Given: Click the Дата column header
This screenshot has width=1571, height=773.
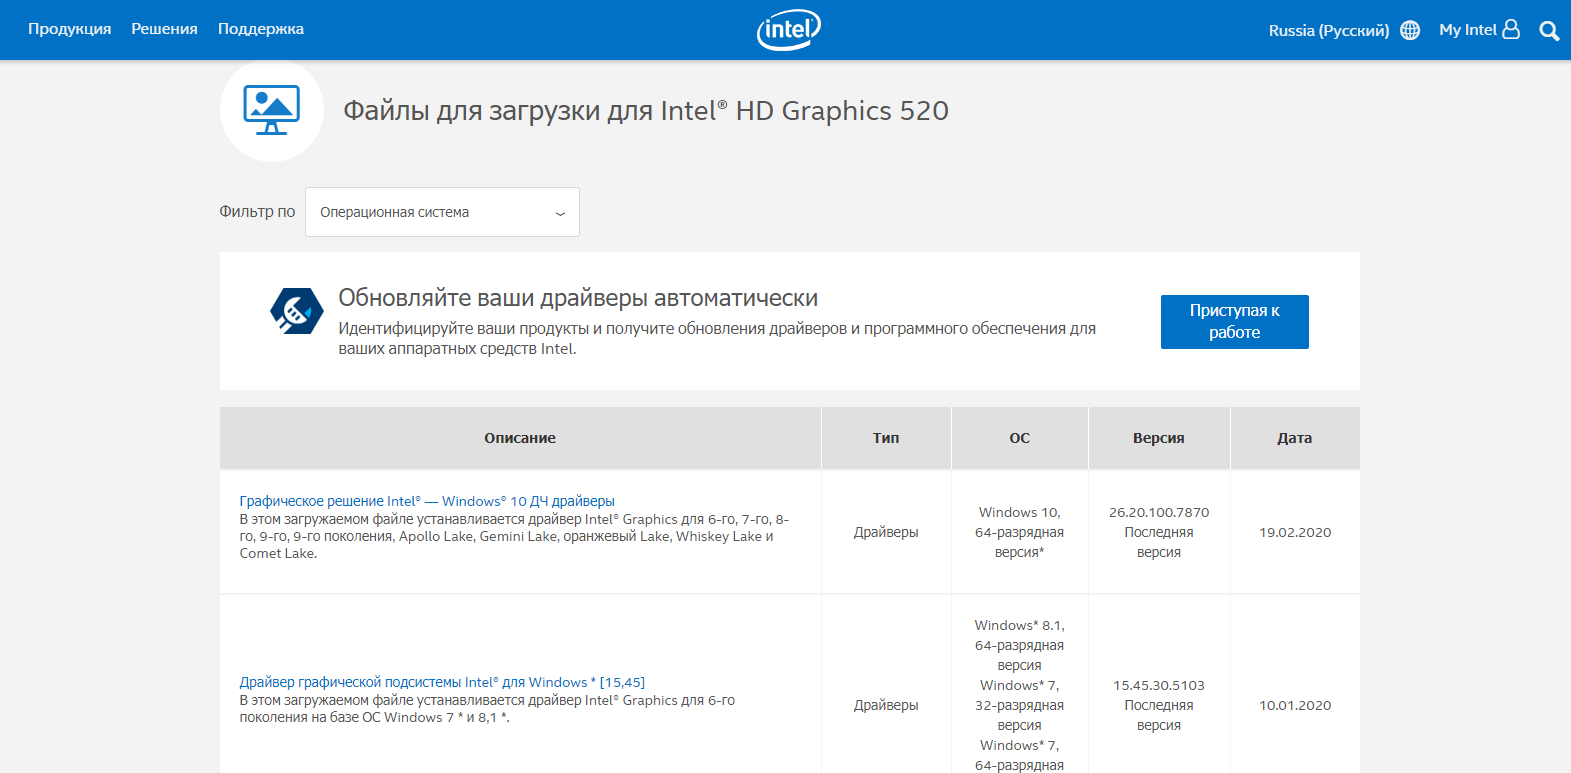Looking at the screenshot, I should tap(1294, 438).
